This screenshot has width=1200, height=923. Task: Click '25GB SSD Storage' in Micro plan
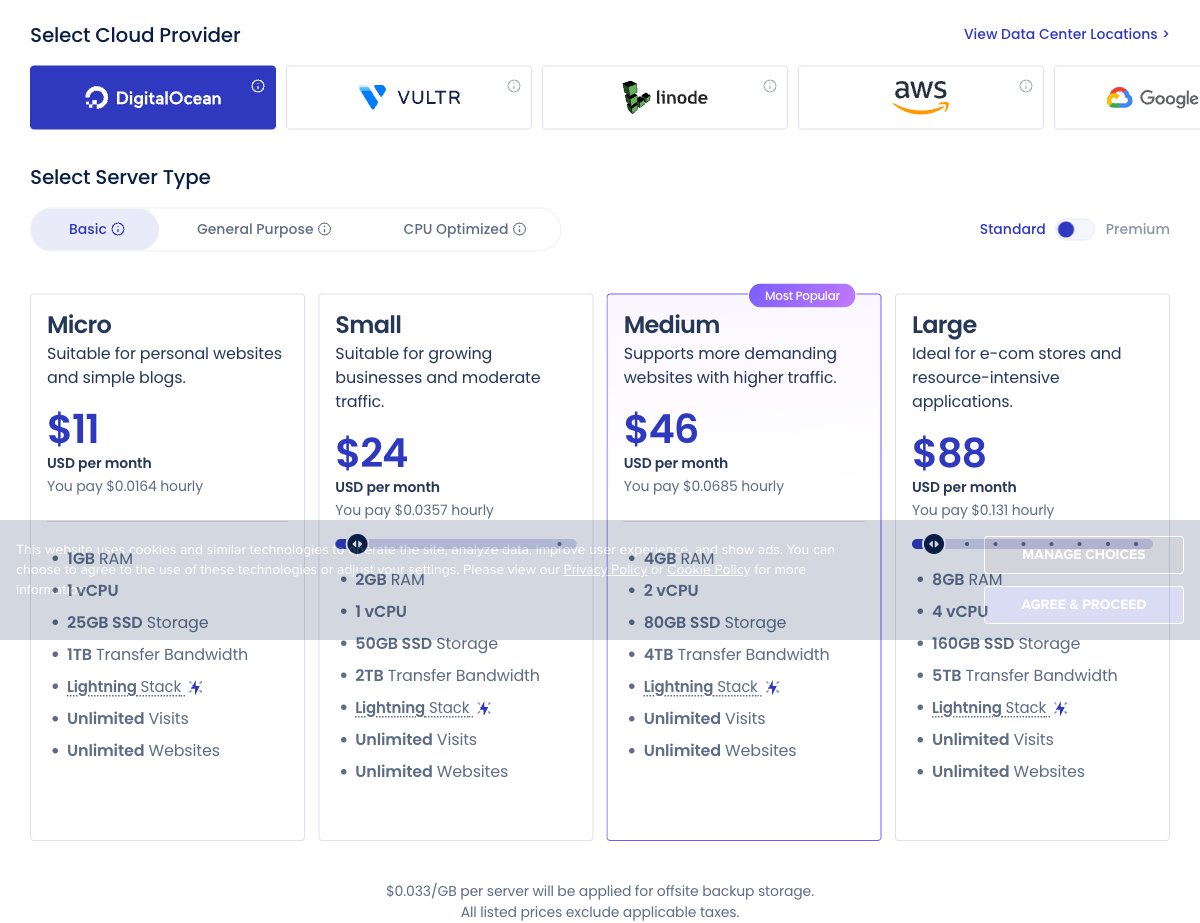coord(138,622)
